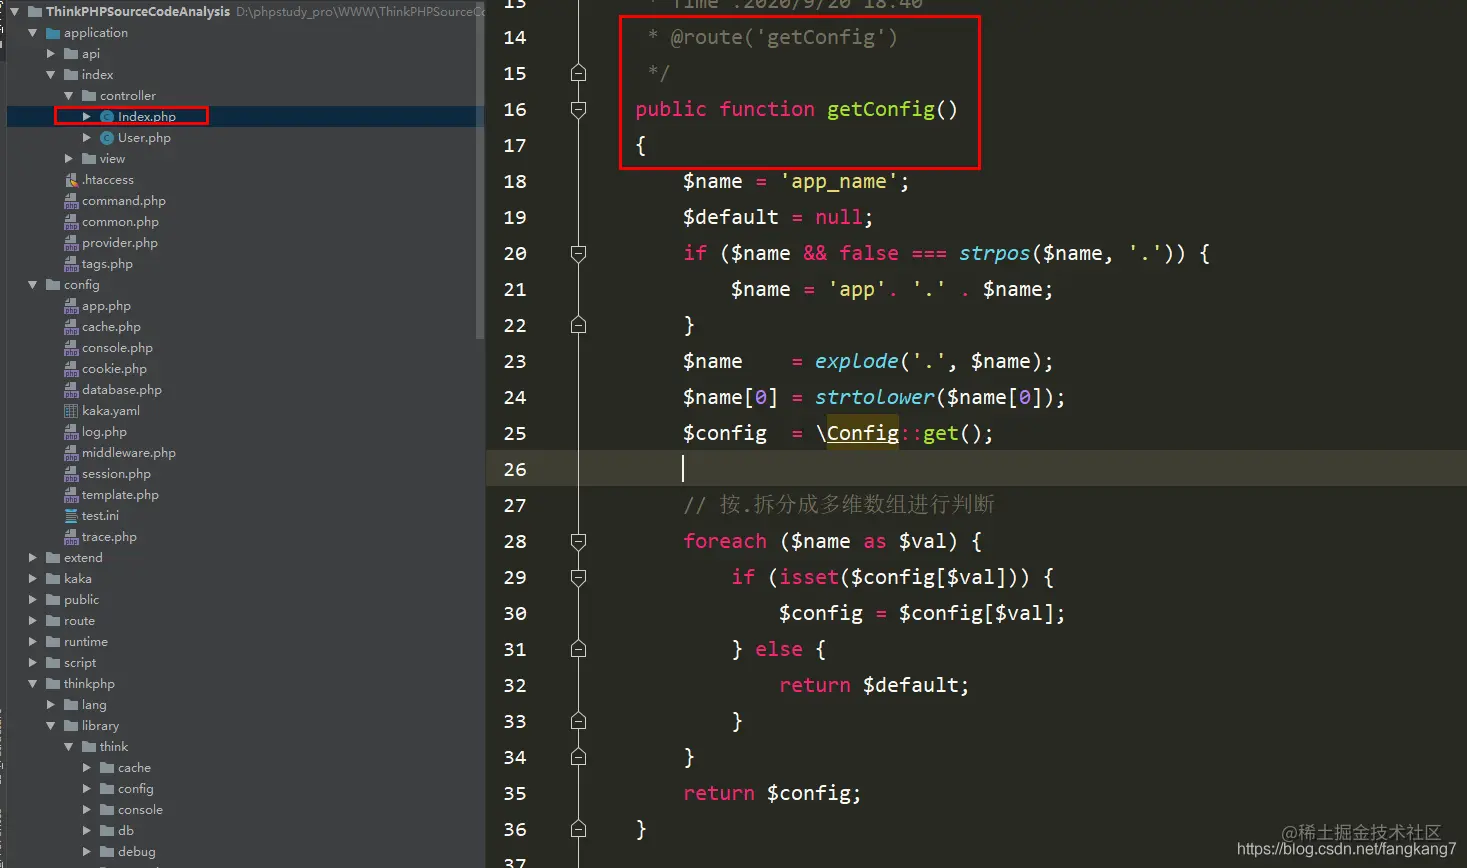Select the console folder under think
This screenshot has height=868, width=1467.
[140, 810]
